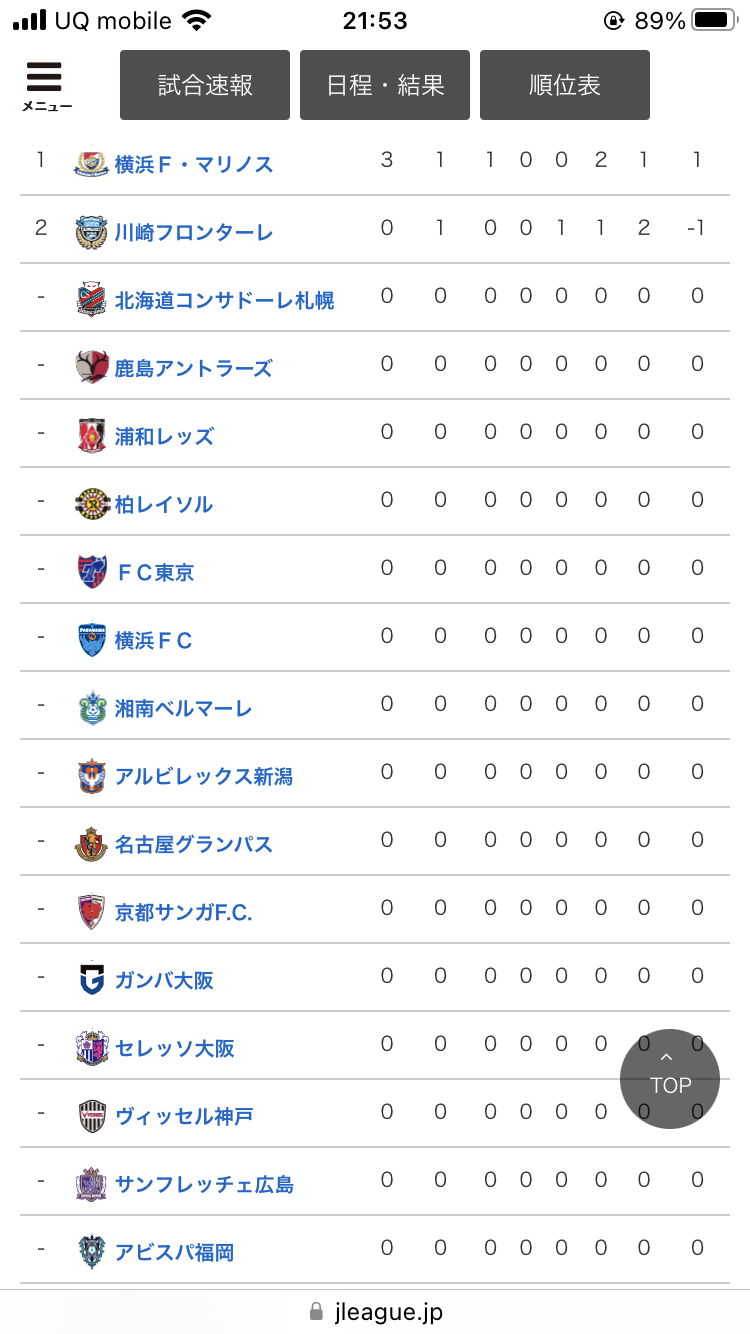Select the 順位表 tab
The height and width of the screenshot is (1334, 750).
tap(565, 85)
